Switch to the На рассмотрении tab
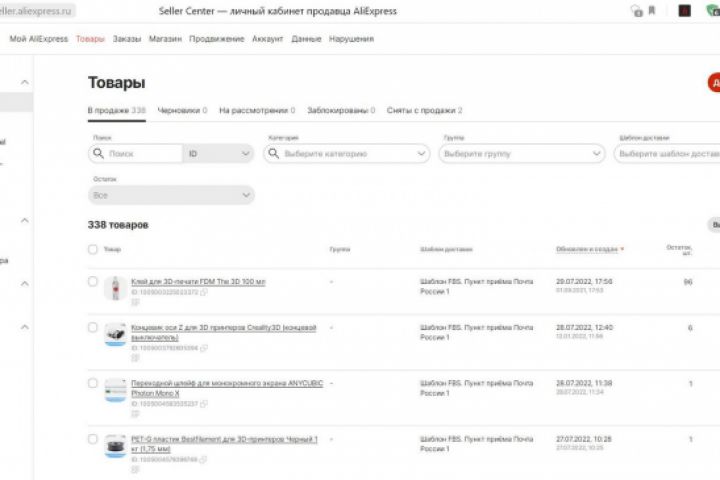Screen dimensions: 720x480 (257, 110)
